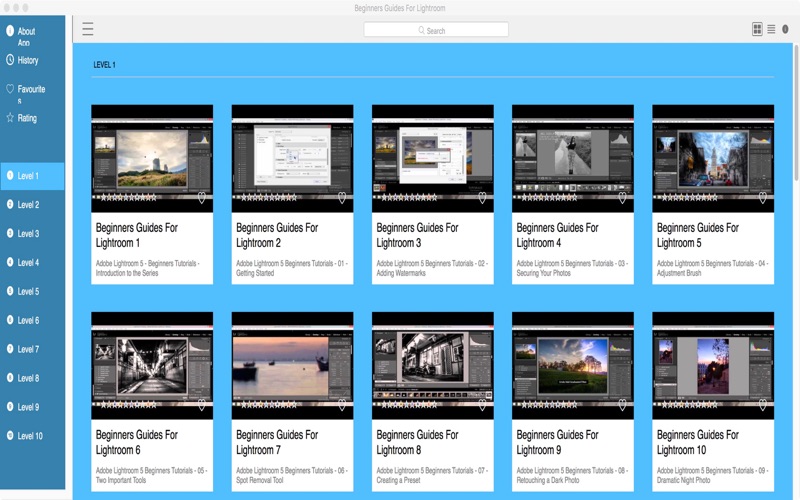Image resolution: width=800 pixels, height=500 pixels.
Task: Select Level 6 in sidebar
Action: pos(32,320)
